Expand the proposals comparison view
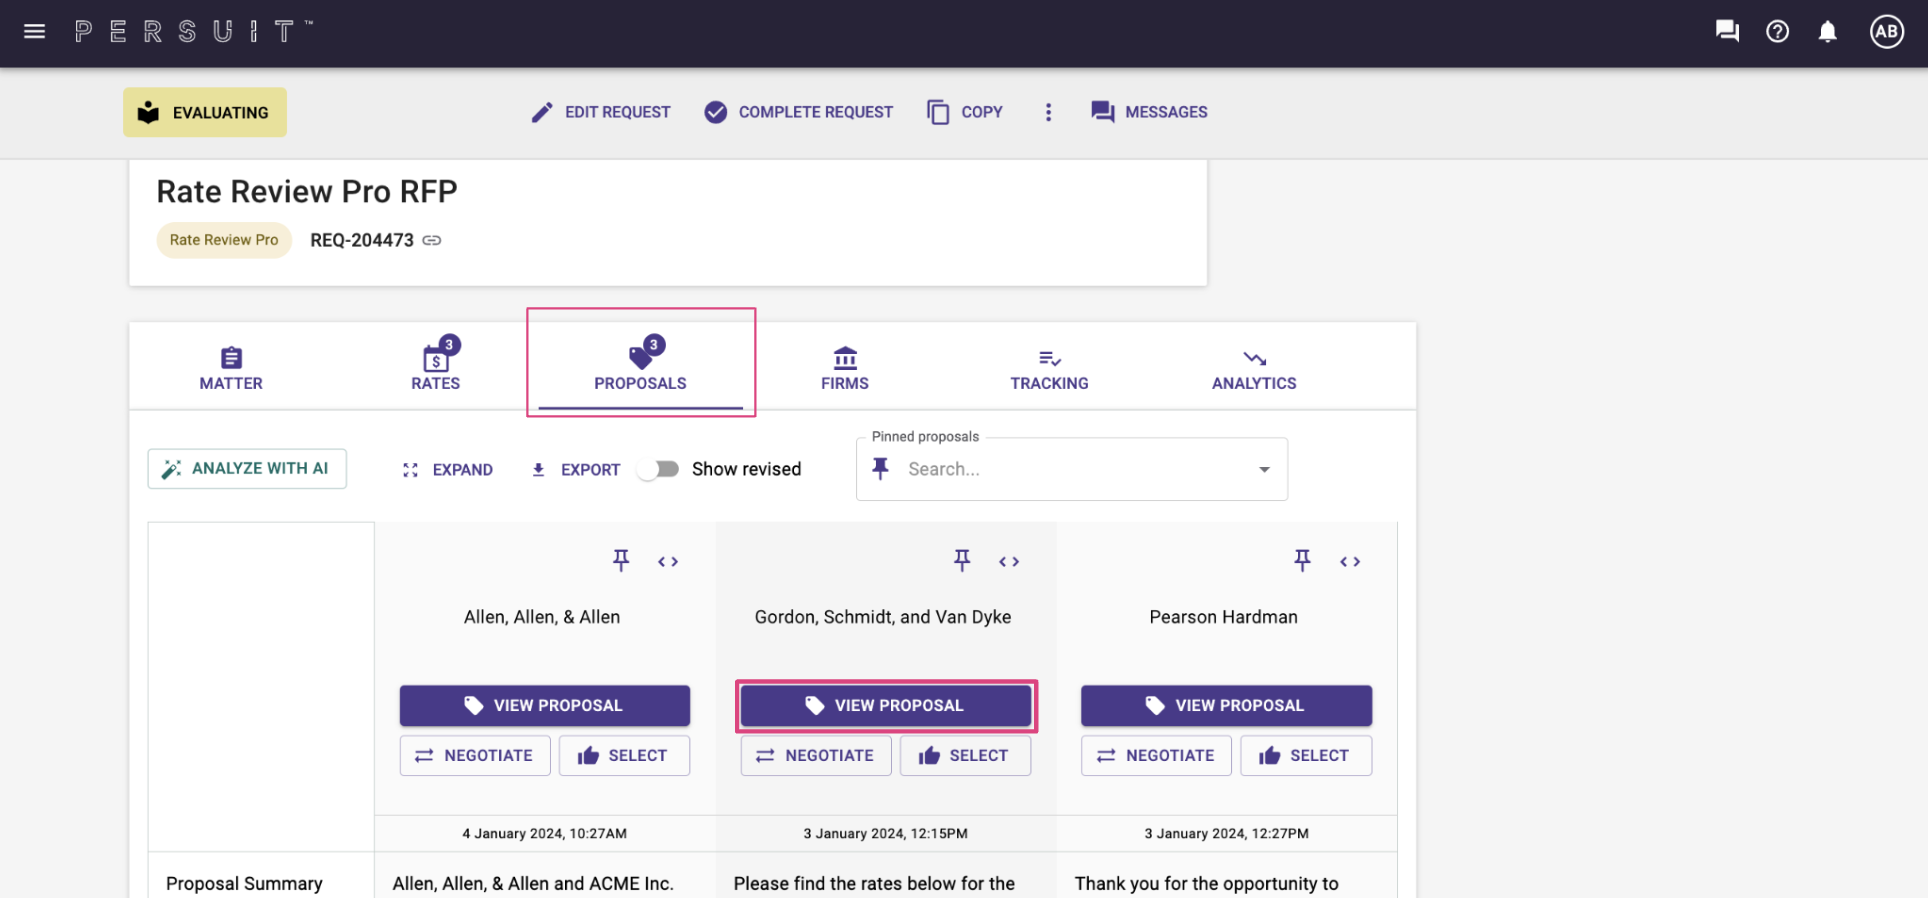1928x898 pixels. 447,470
